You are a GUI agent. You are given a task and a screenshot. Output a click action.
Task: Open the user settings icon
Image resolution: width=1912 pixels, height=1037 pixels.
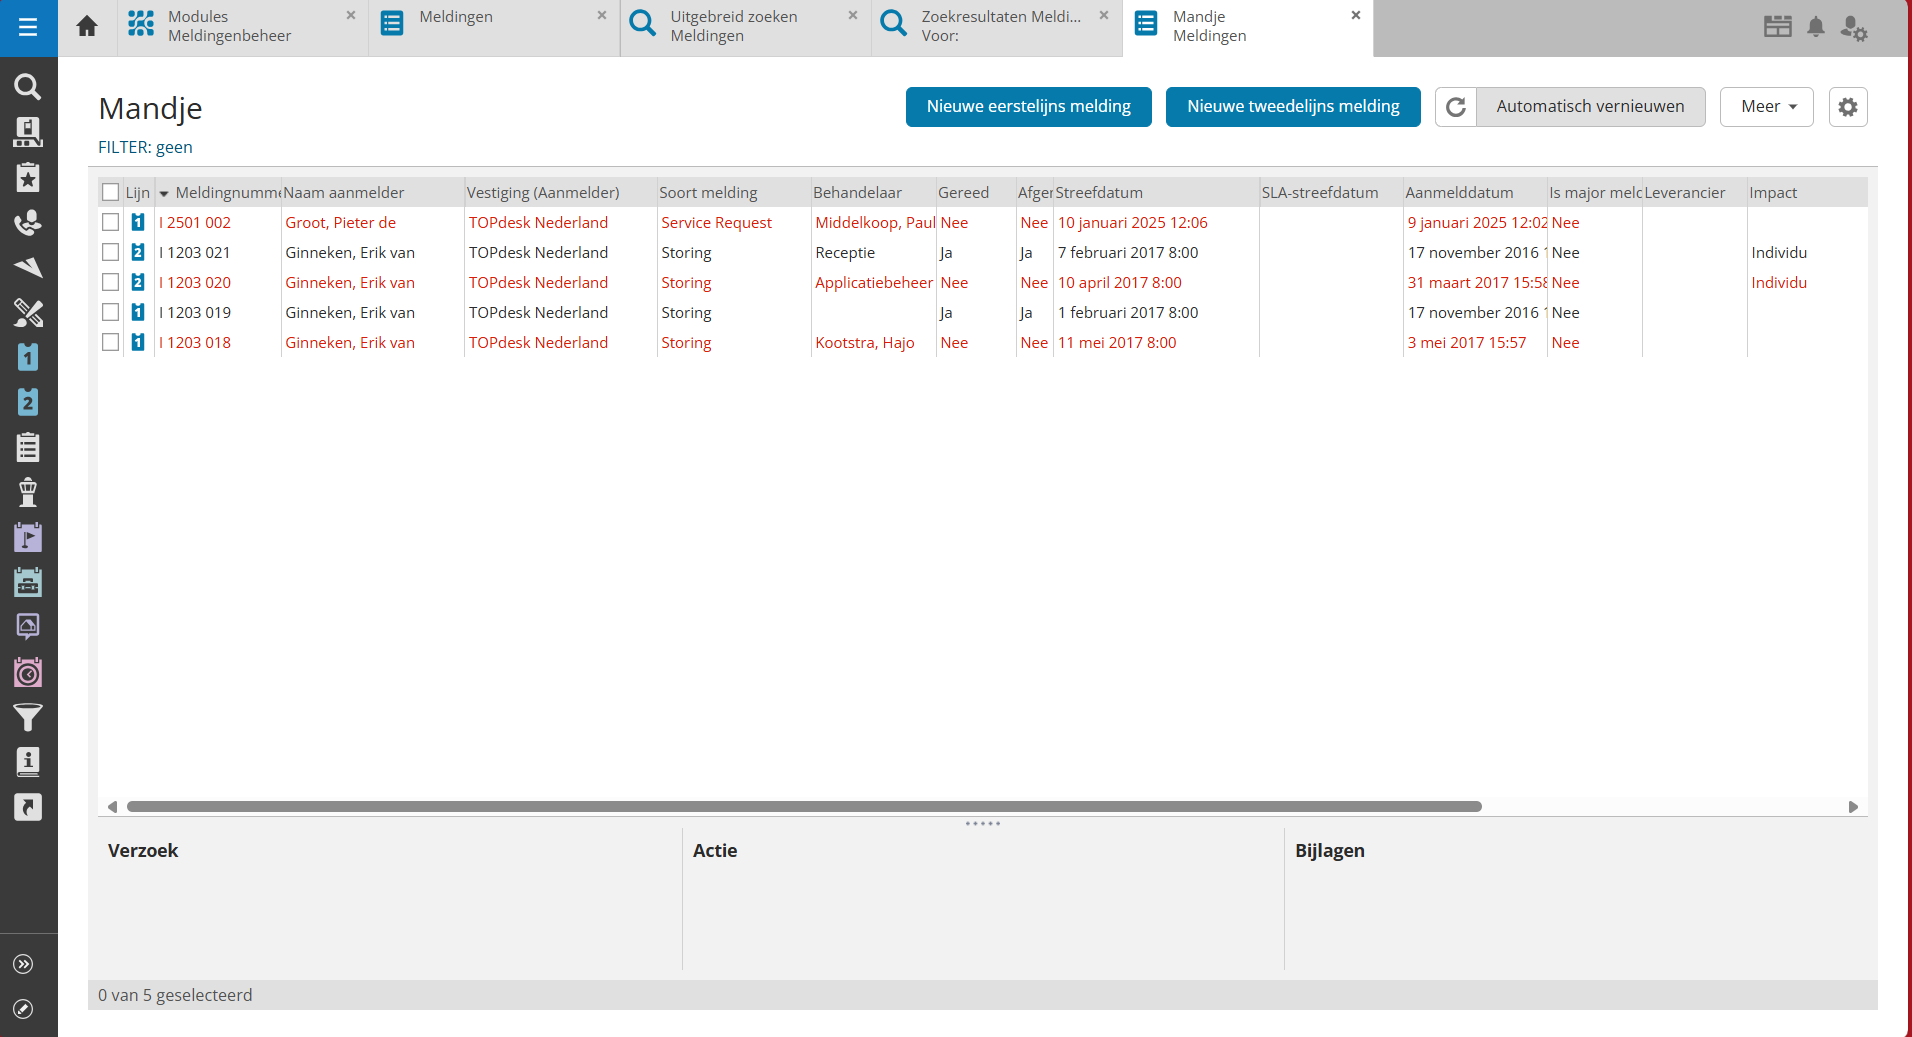click(1853, 27)
